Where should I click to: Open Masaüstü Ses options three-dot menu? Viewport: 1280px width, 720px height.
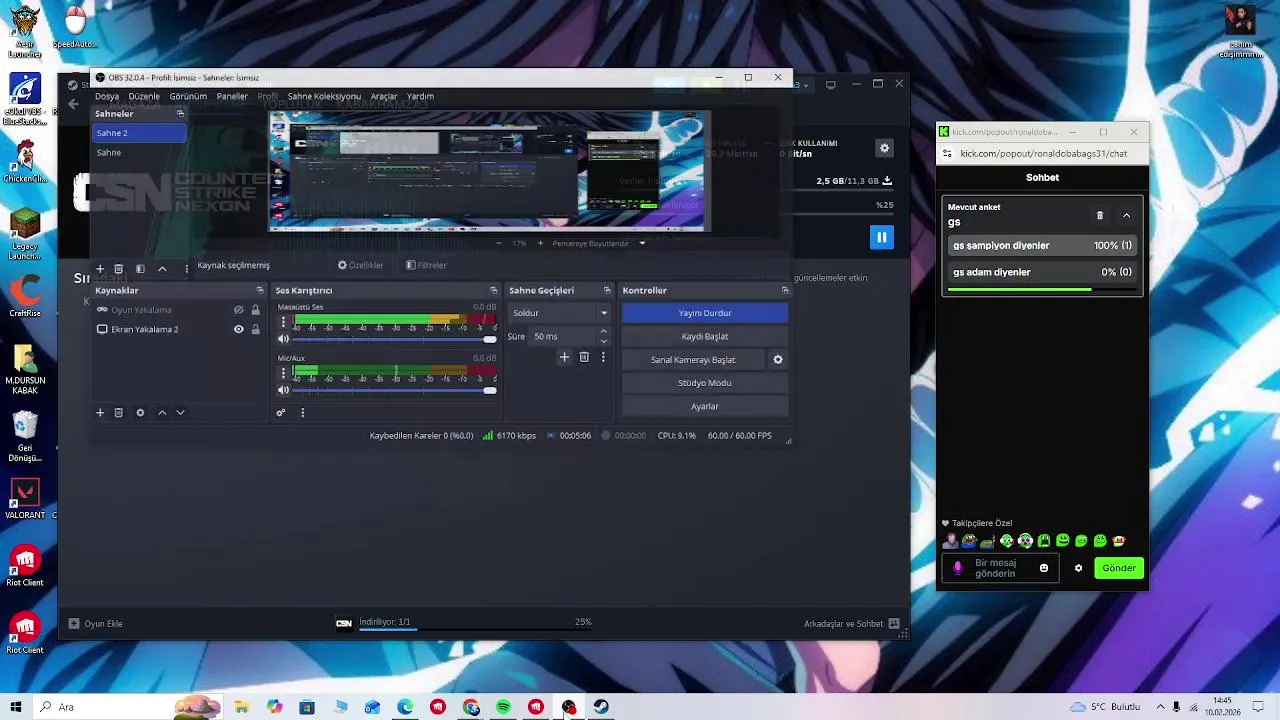click(283, 322)
